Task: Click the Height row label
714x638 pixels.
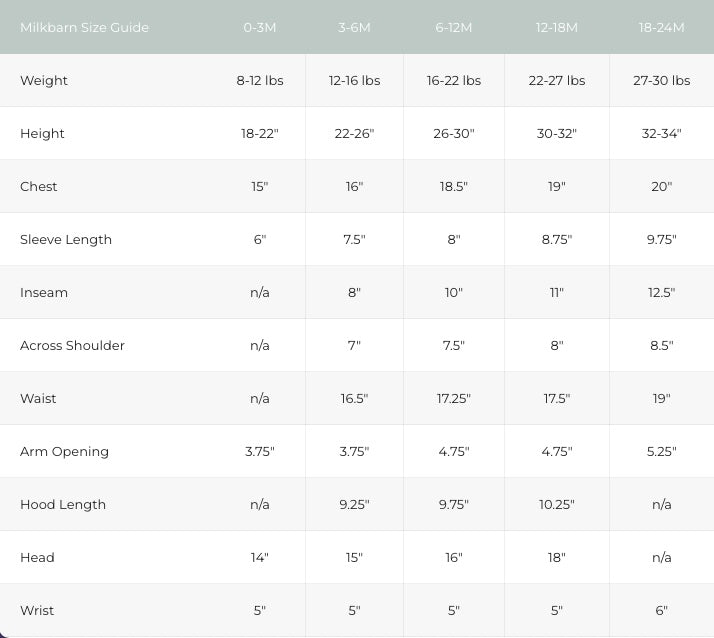Action: point(42,133)
